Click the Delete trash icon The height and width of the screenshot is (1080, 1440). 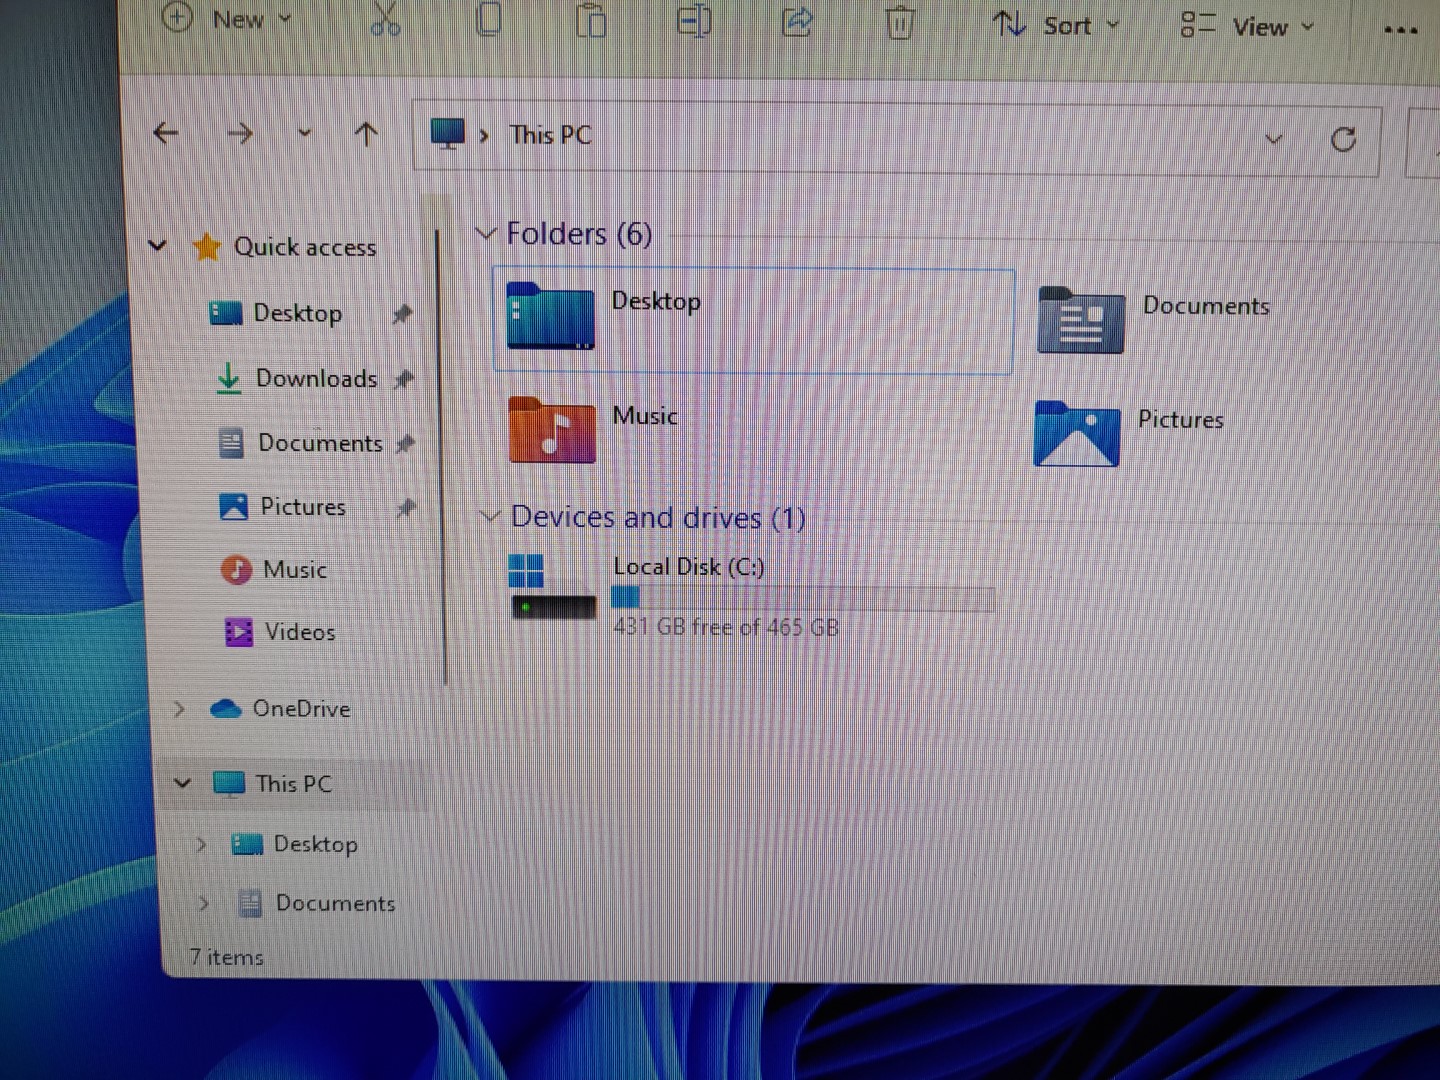point(899,22)
